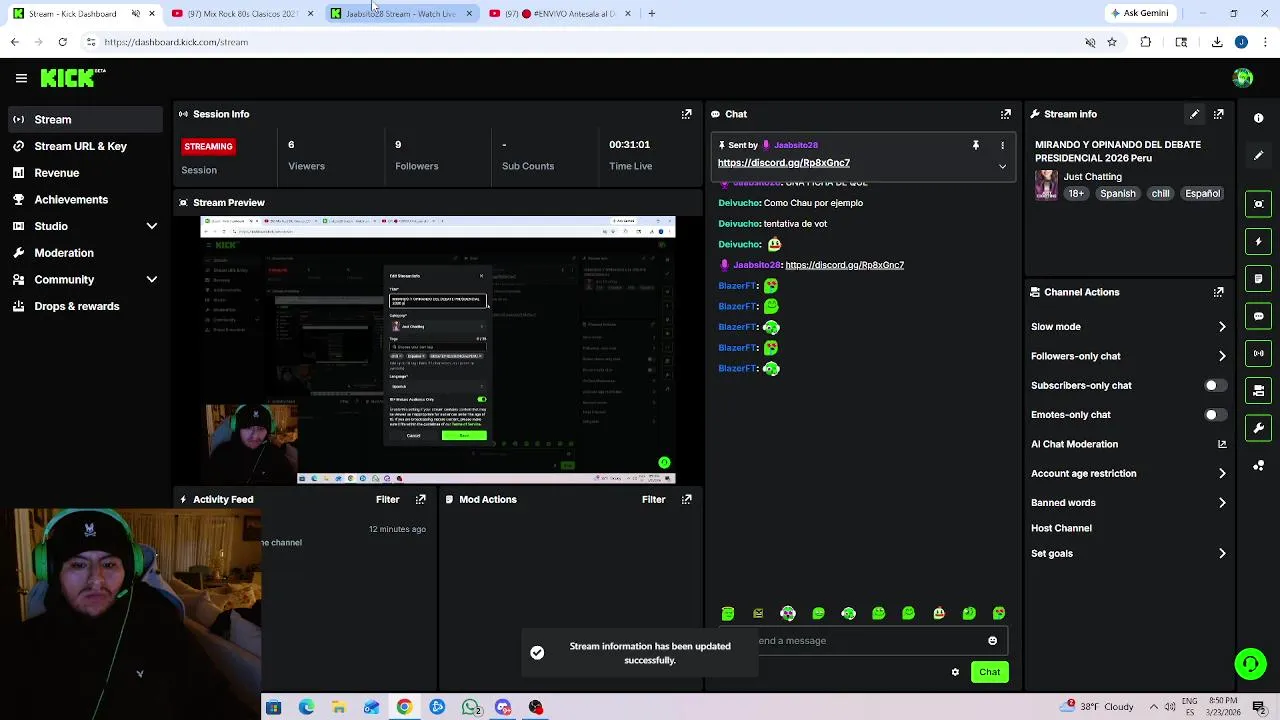This screenshot has height=720, width=1280.
Task: Click the pin icon on pinned message
Action: [x=975, y=145]
